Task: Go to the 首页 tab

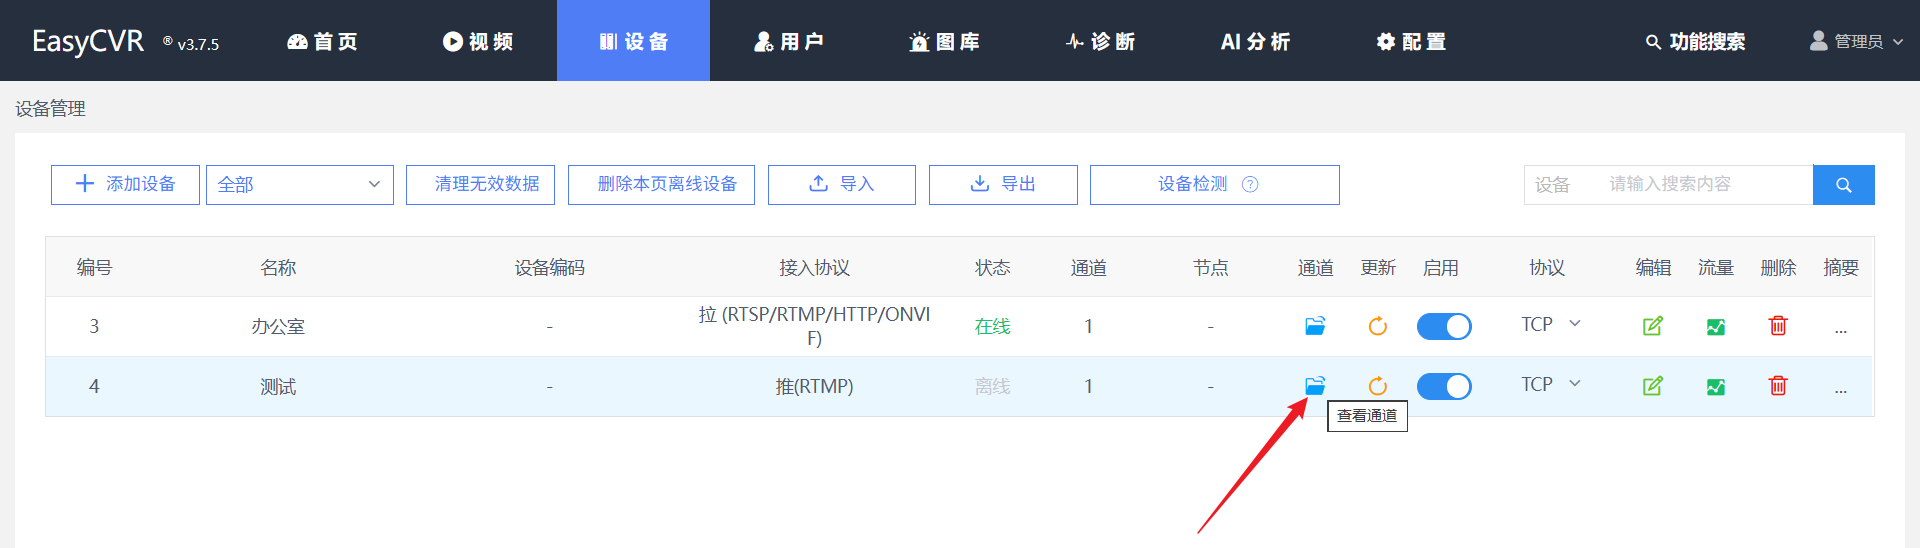Action: pyautogui.click(x=322, y=41)
